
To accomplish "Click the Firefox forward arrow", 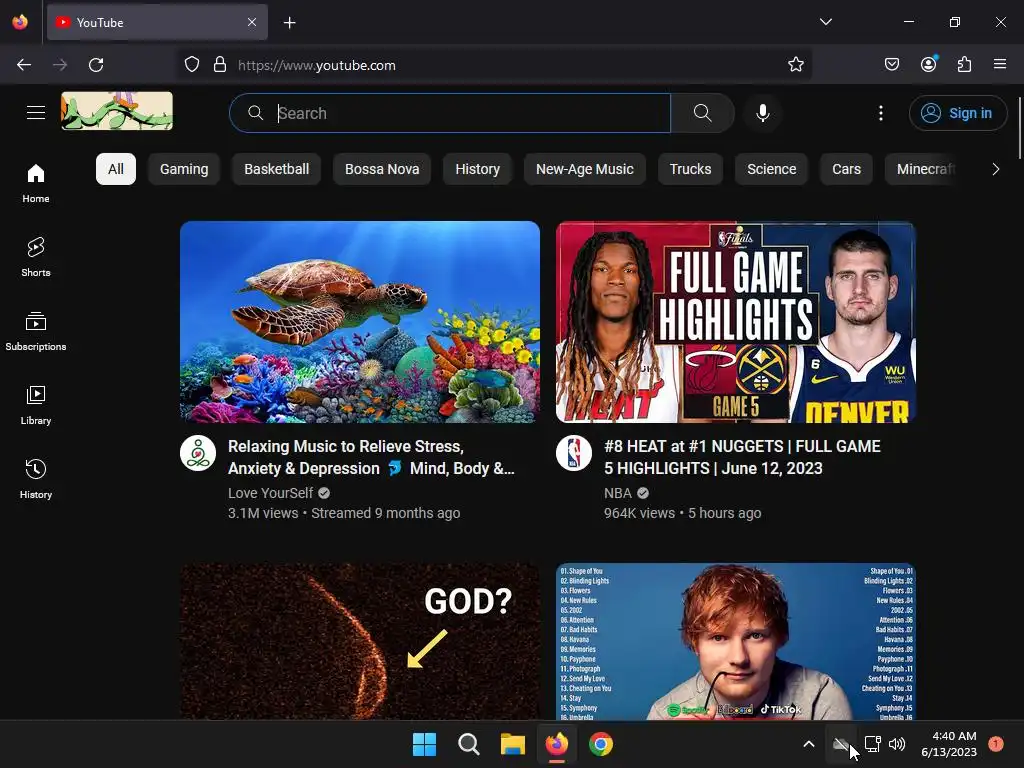I will click(60, 65).
